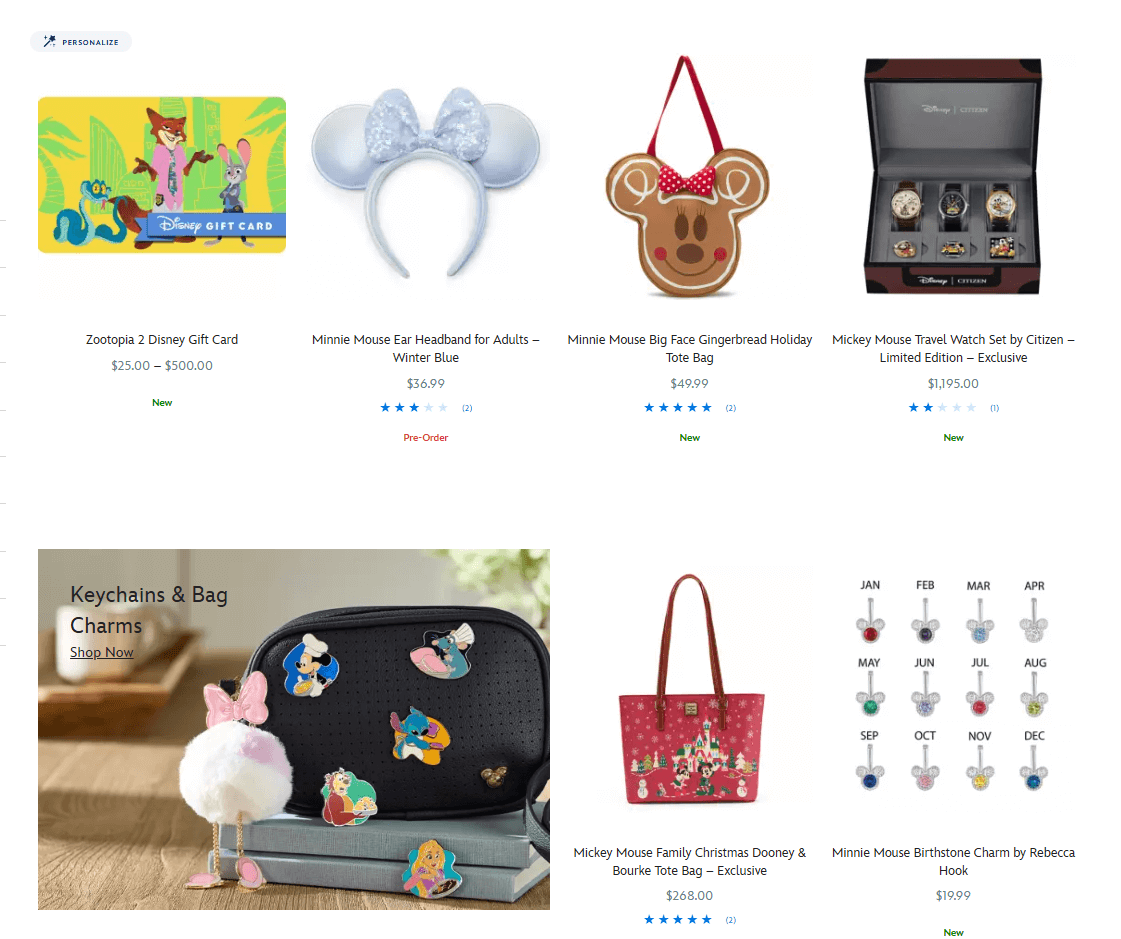Open the Keychains & Bag Charms banner image
The image size is (1121, 939).
(294, 729)
